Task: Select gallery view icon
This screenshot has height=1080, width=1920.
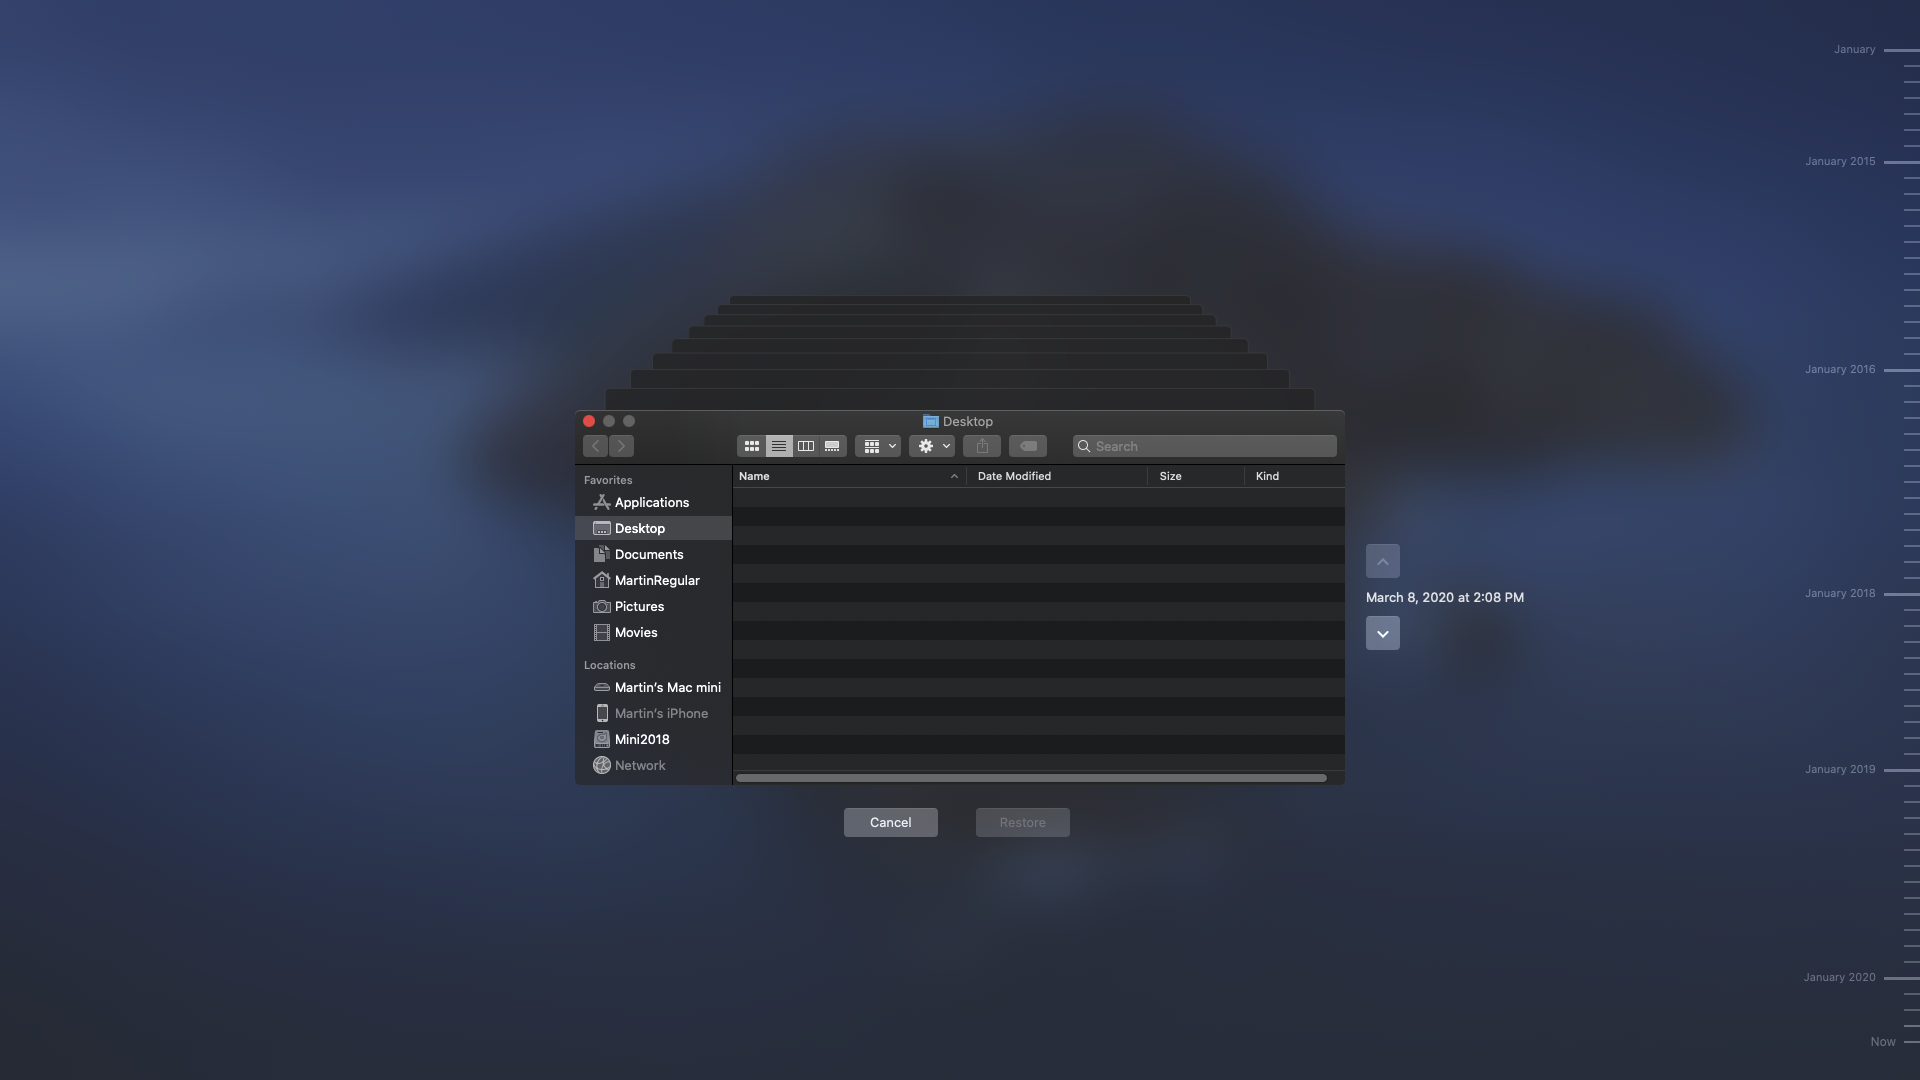Action: point(832,446)
